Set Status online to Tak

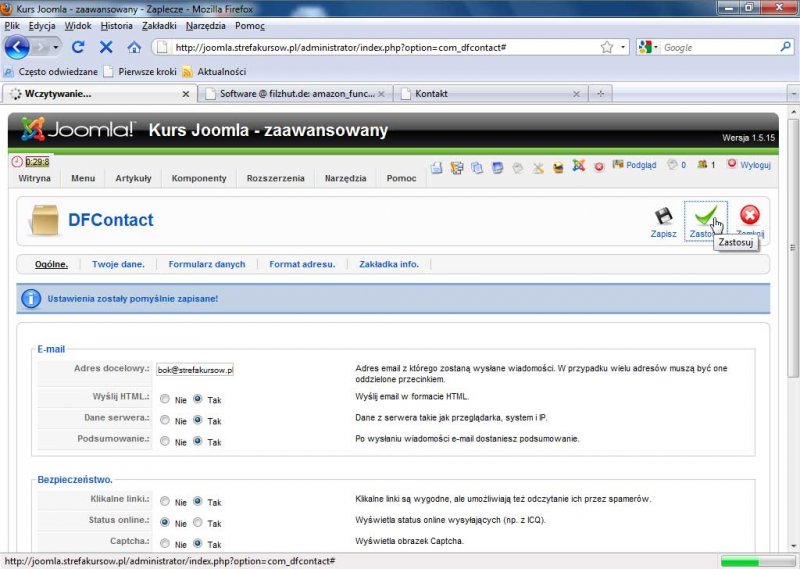click(198, 523)
